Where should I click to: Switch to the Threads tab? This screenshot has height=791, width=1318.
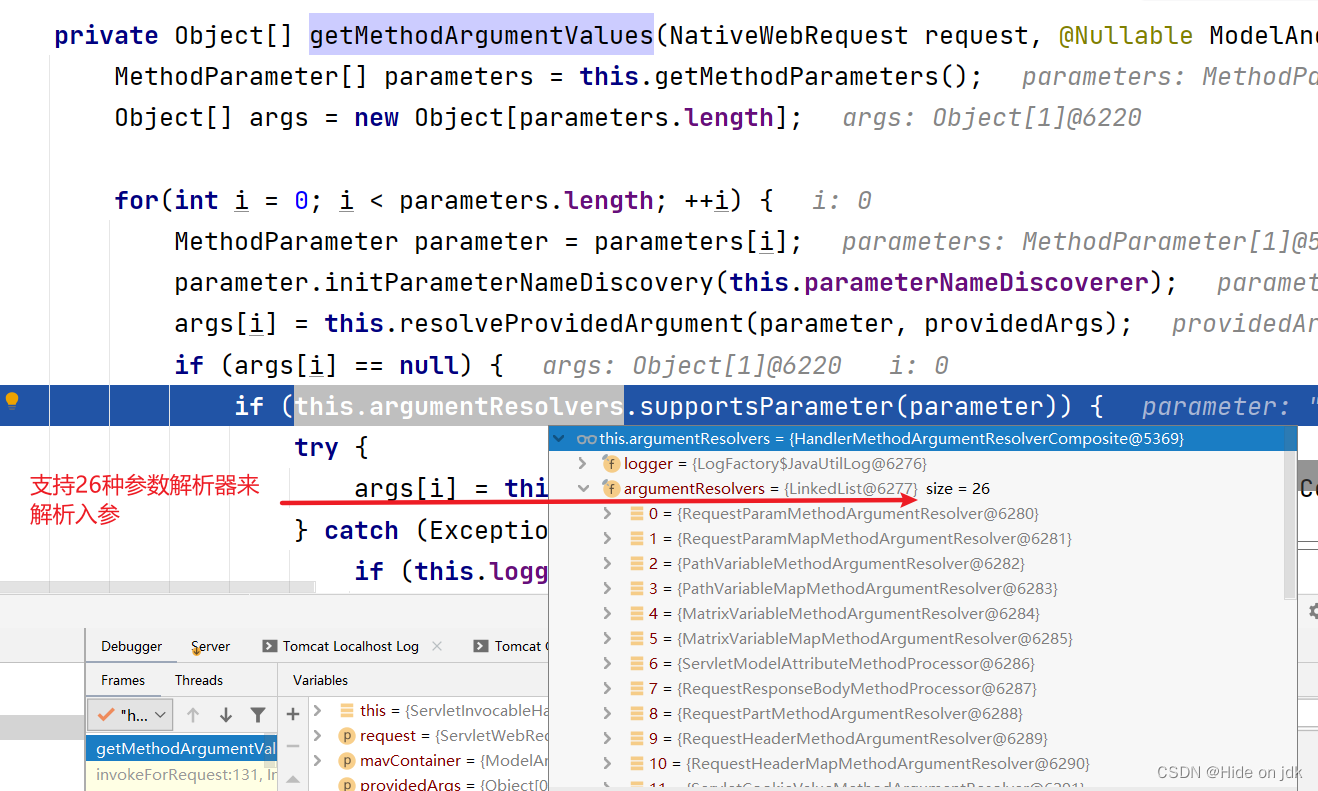pos(199,681)
